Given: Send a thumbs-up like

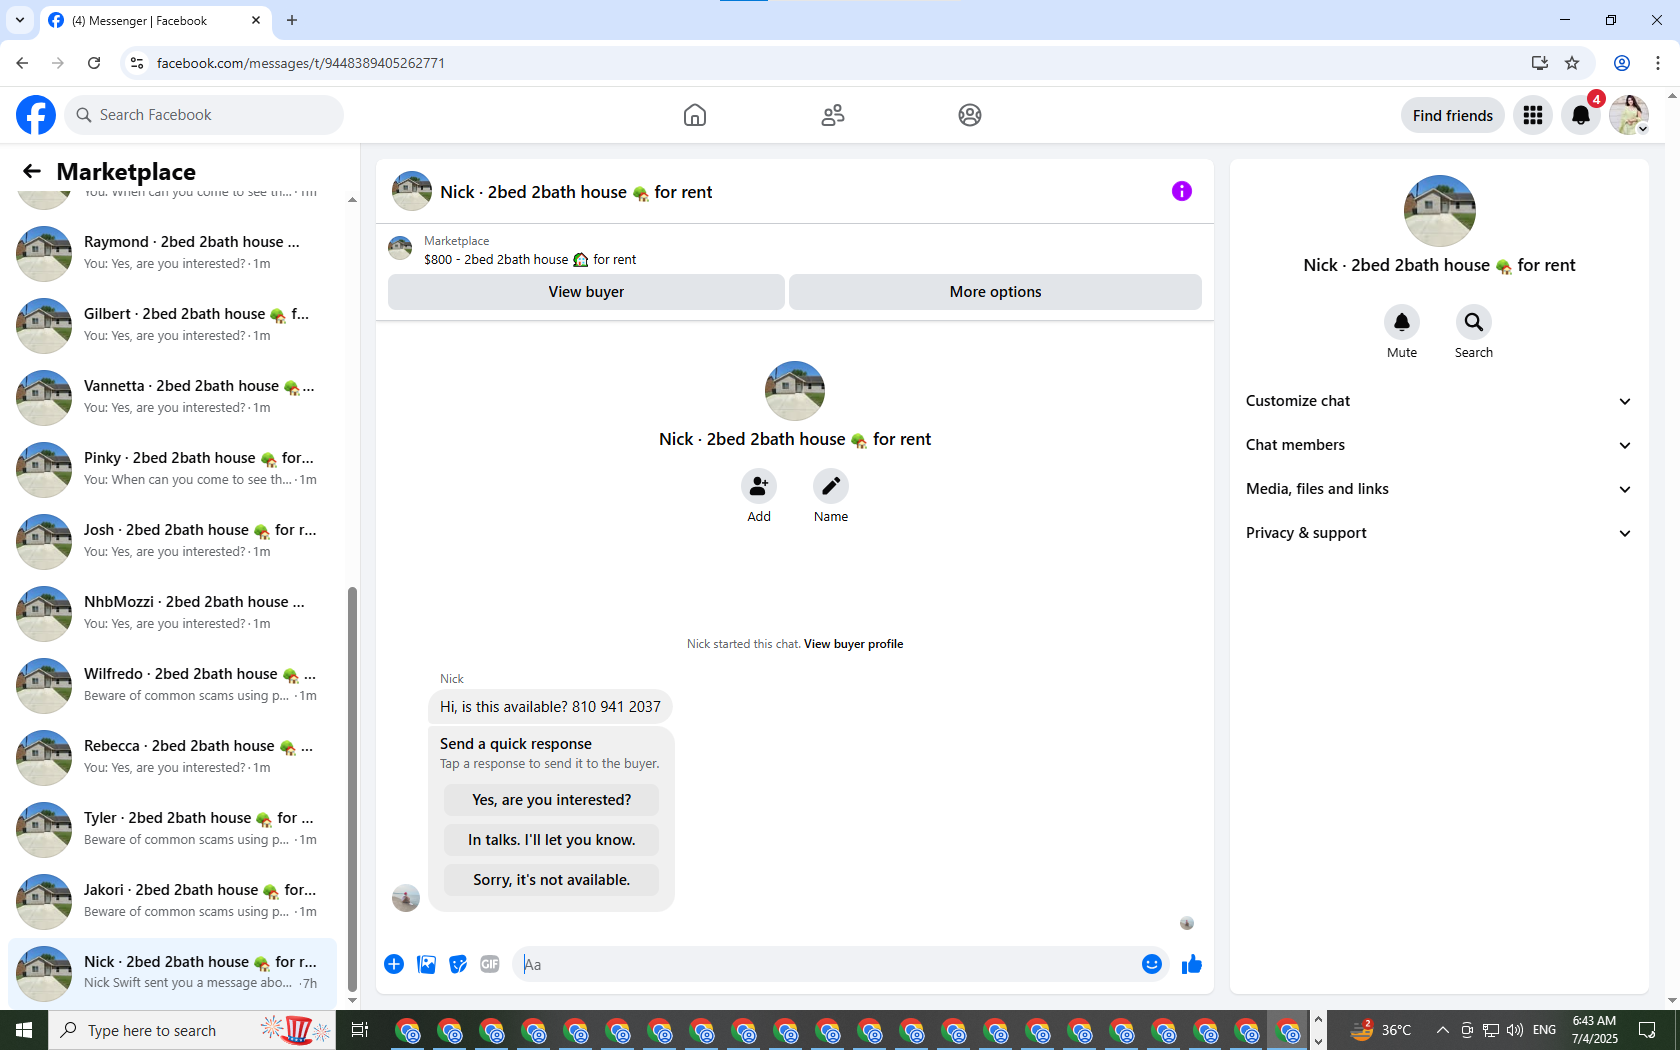Looking at the screenshot, I should pyautogui.click(x=1192, y=964).
